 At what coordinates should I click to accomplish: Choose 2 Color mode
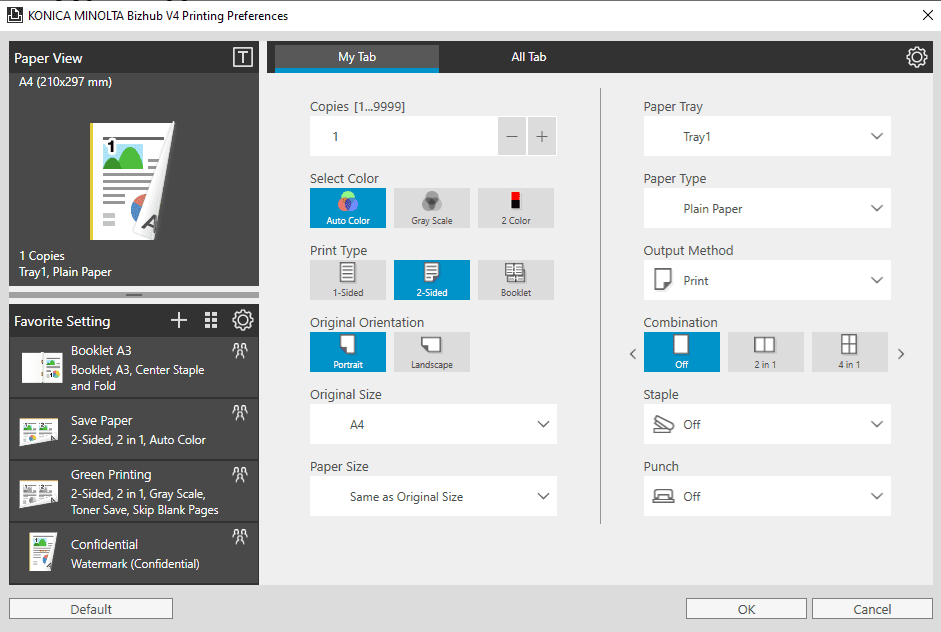[516, 208]
